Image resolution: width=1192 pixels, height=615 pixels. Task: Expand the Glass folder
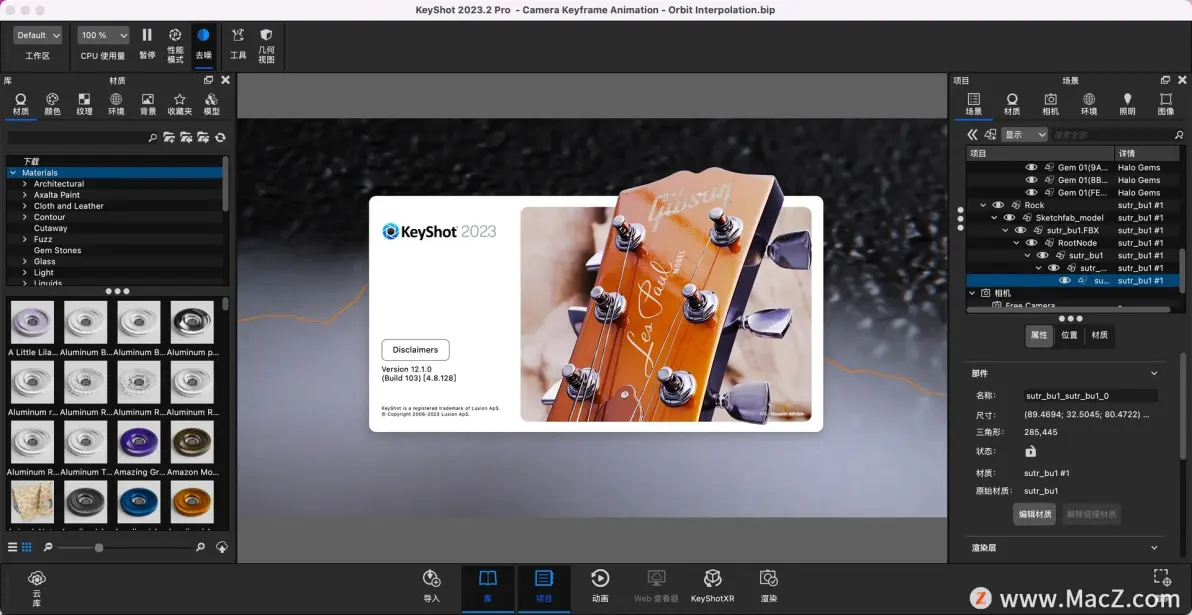pos(25,262)
